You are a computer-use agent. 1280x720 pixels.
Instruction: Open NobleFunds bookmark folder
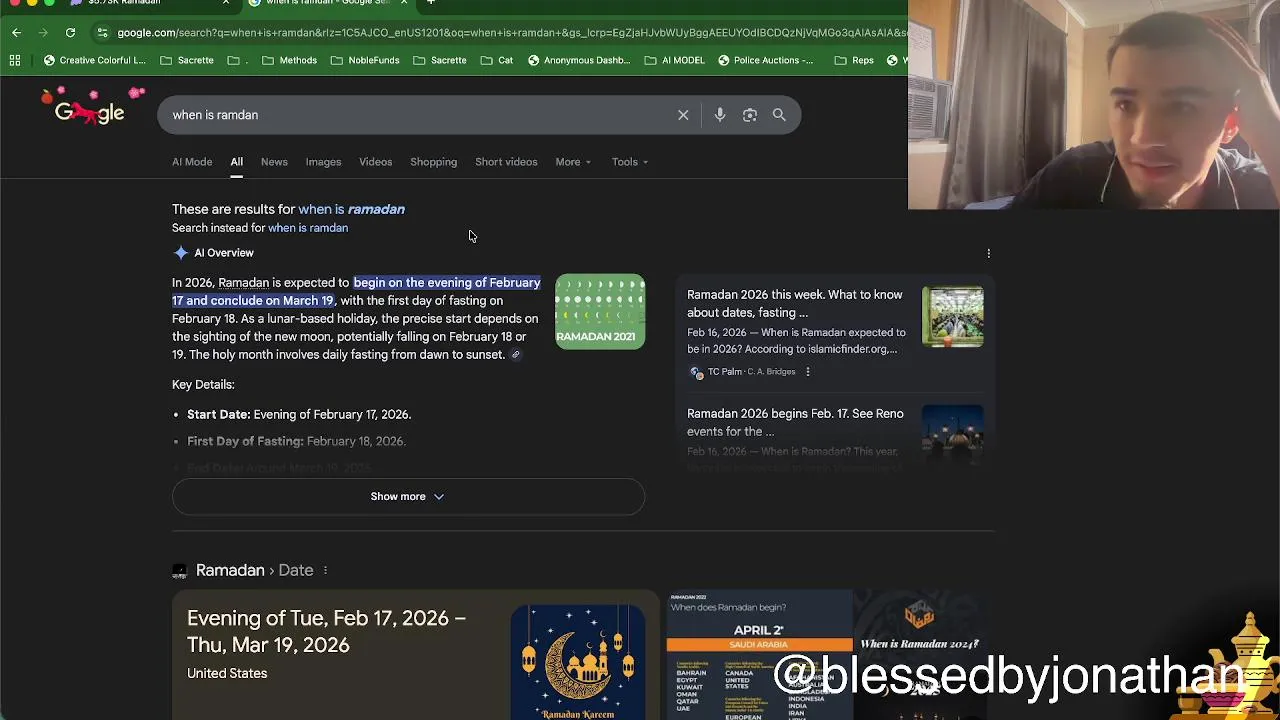point(365,60)
